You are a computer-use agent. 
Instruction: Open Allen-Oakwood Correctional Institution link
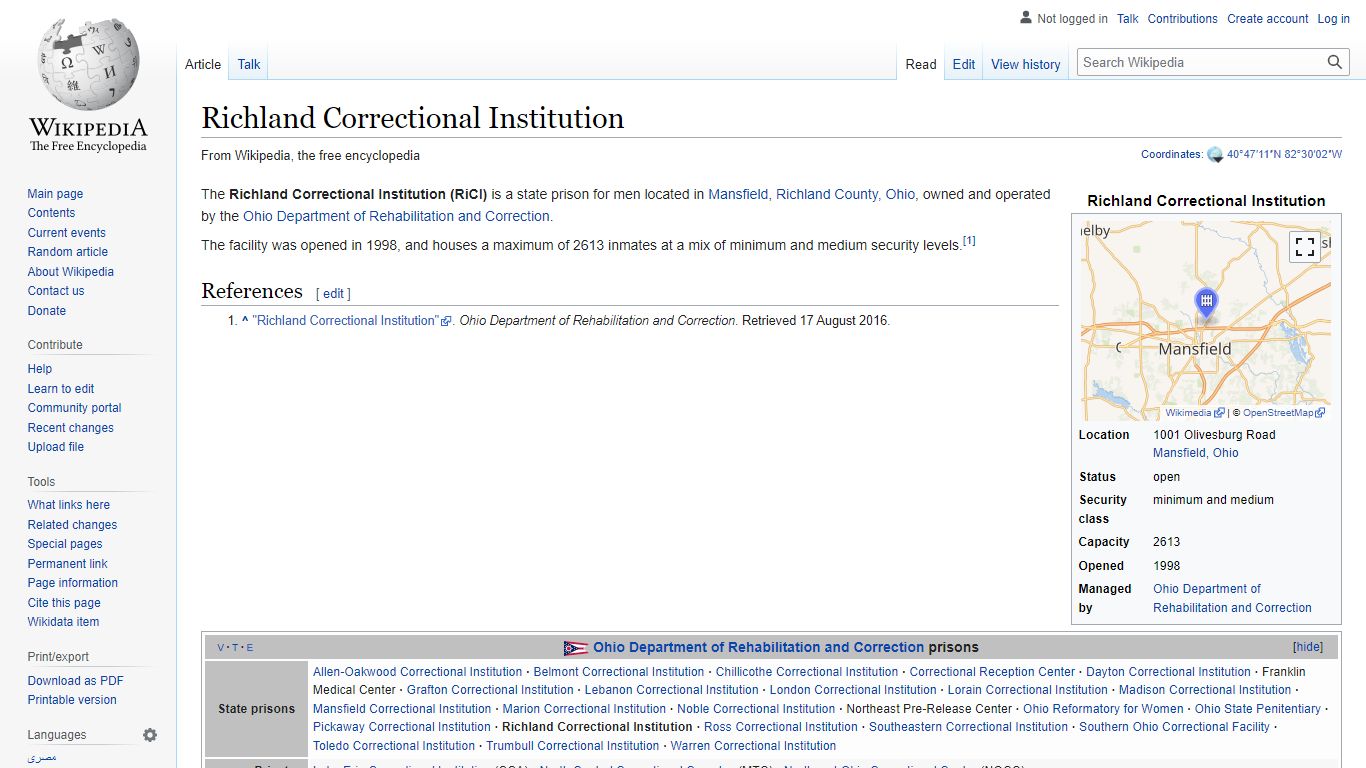417,672
